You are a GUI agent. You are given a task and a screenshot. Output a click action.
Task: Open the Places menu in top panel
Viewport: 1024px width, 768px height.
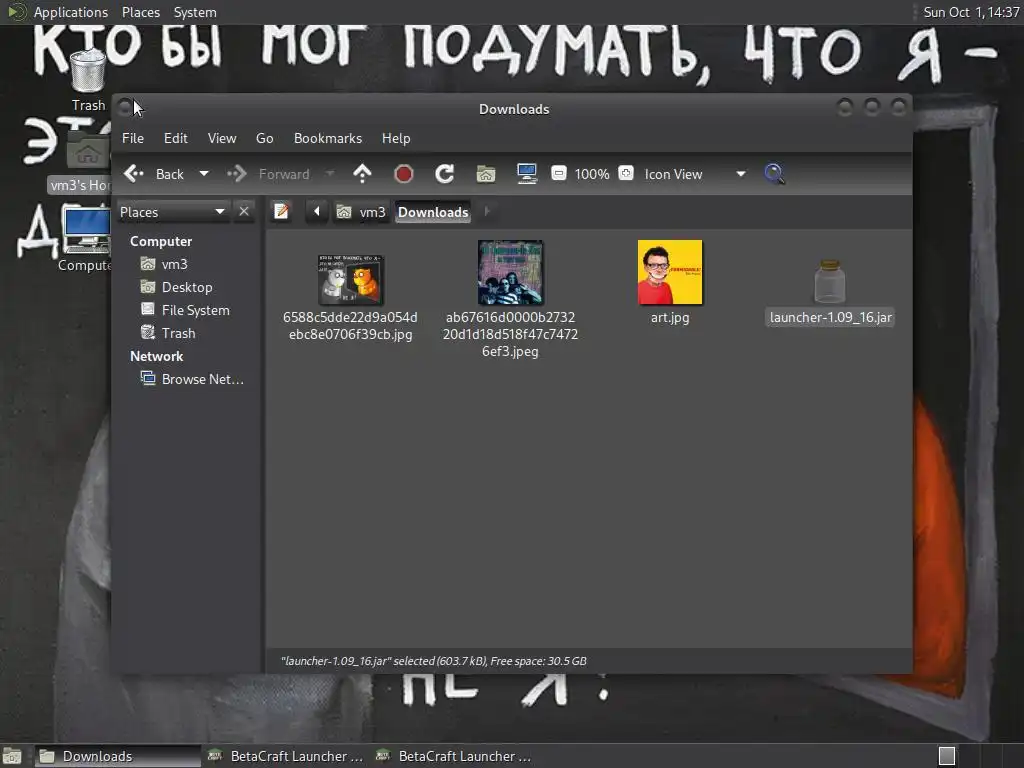(x=140, y=12)
